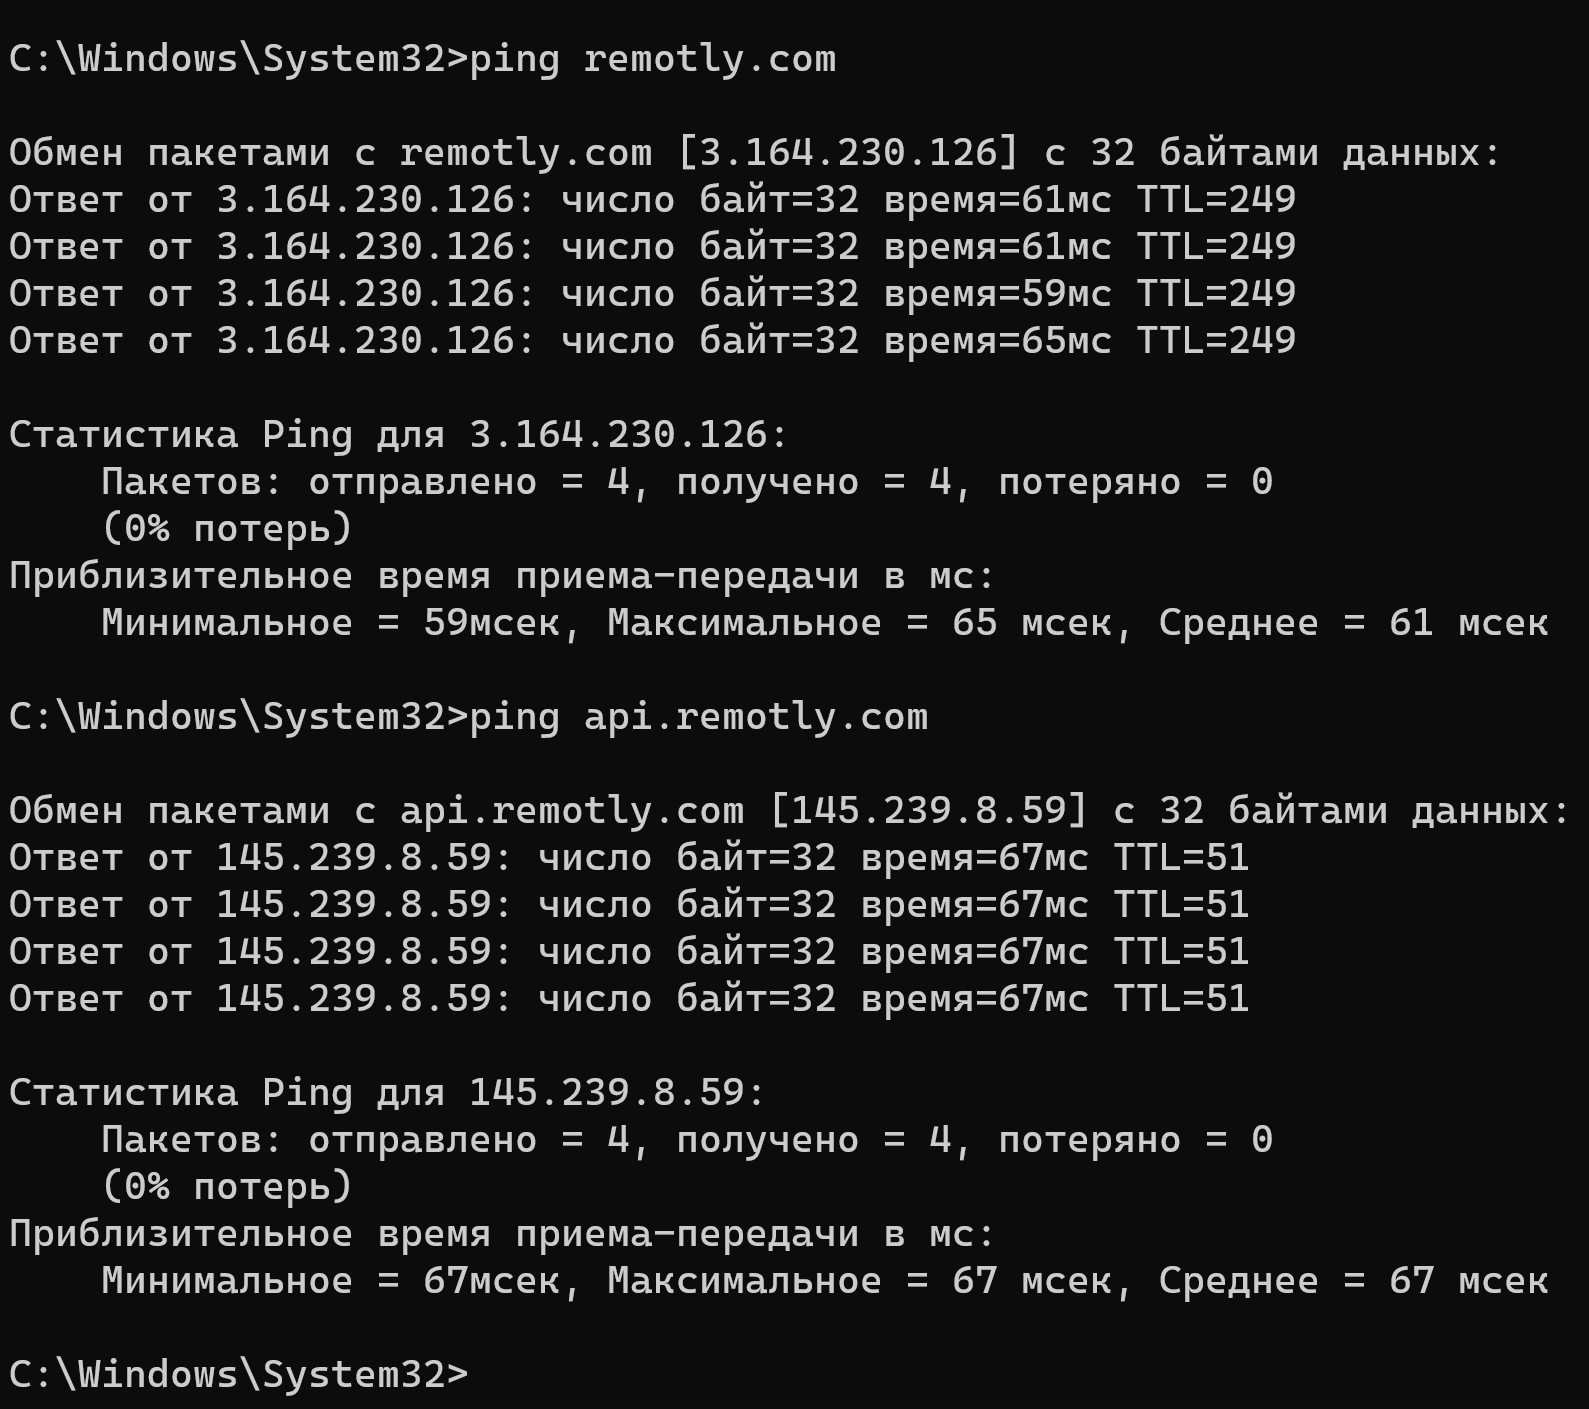This screenshot has height=1409, width=1589.
Task: Click the "Среднее = 61 мсек" value
Action: point(1352,623)
